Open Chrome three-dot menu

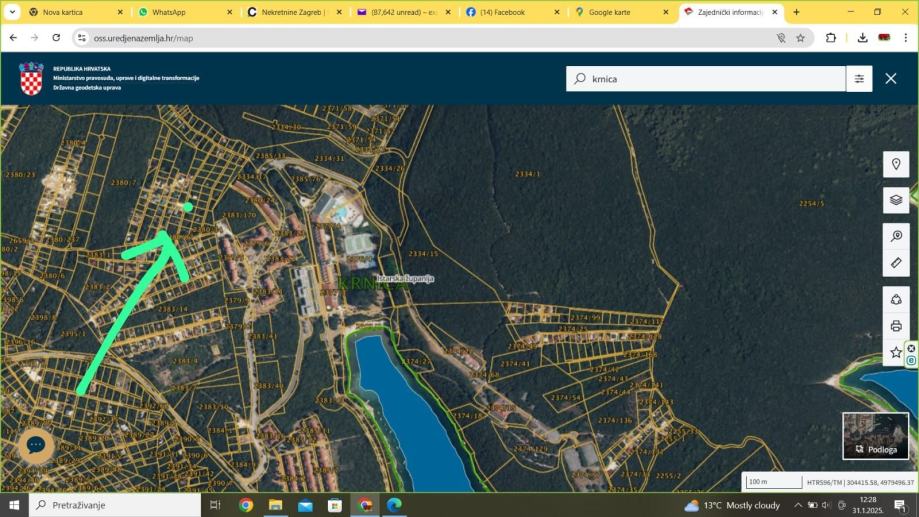tap(906, 37)
